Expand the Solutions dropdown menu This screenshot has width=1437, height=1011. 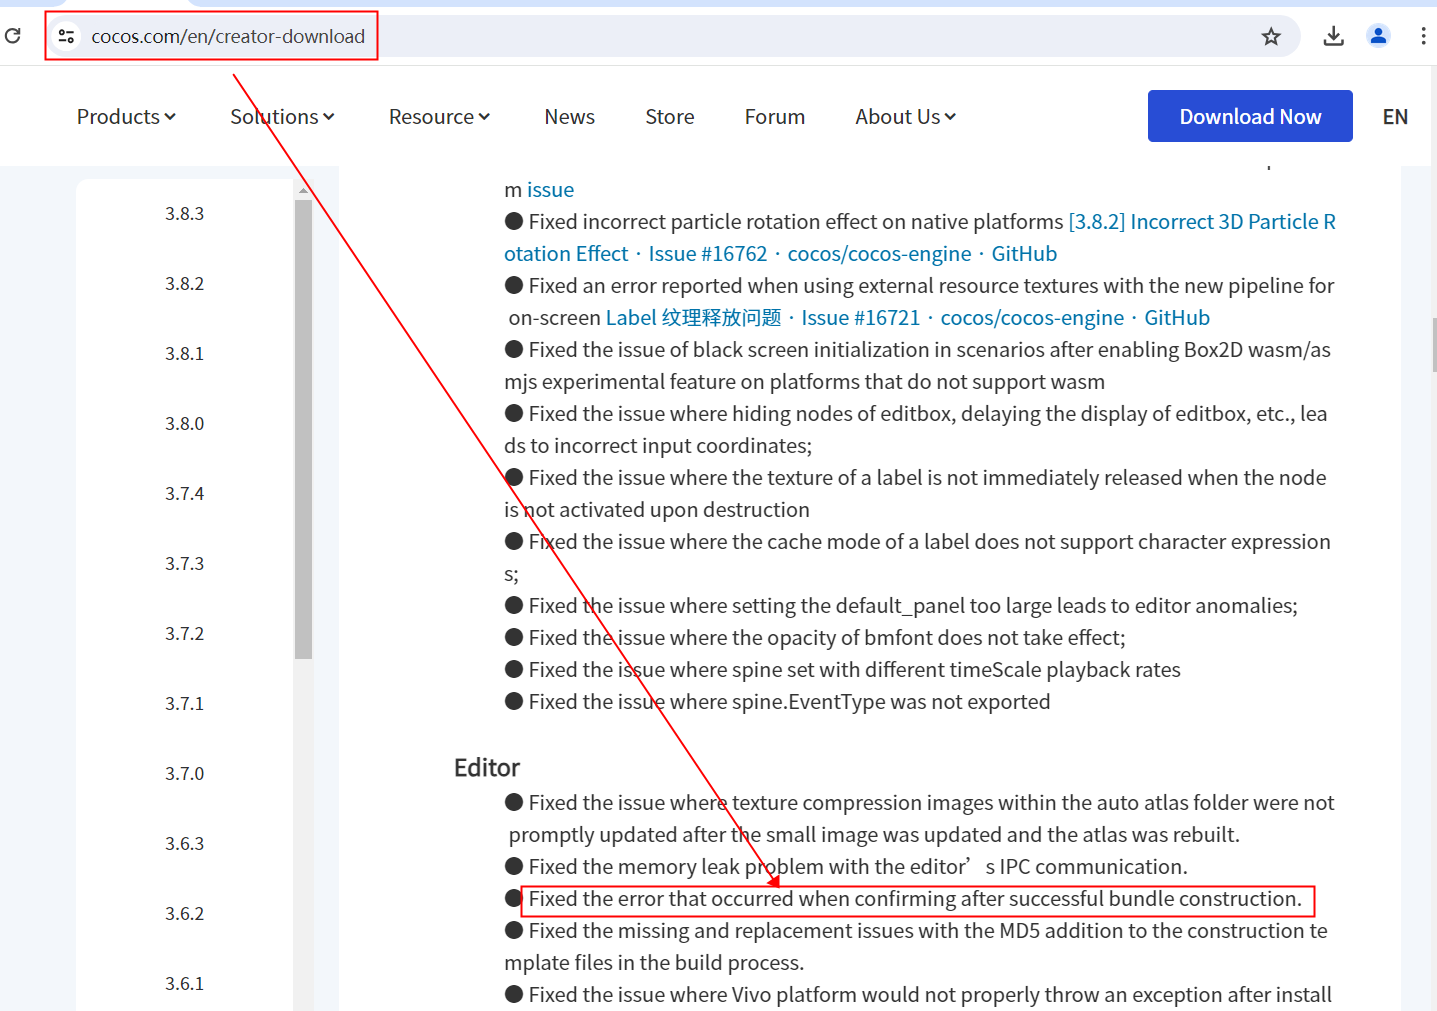pyautogui.click(x=282, y=117)
